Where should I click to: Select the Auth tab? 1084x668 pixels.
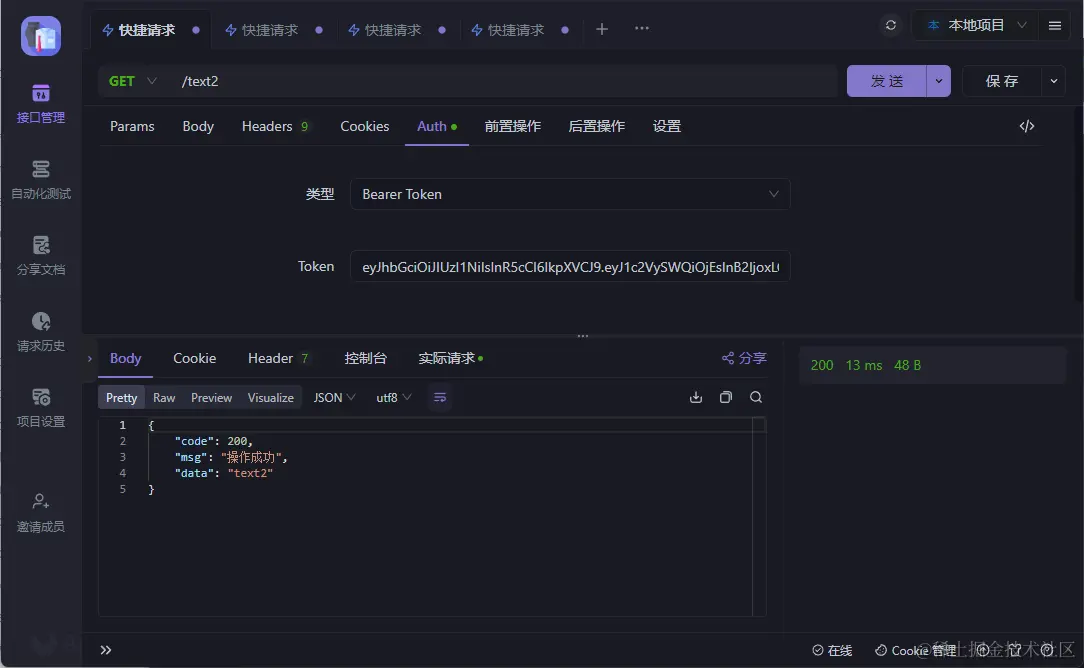tap(436, 126)
